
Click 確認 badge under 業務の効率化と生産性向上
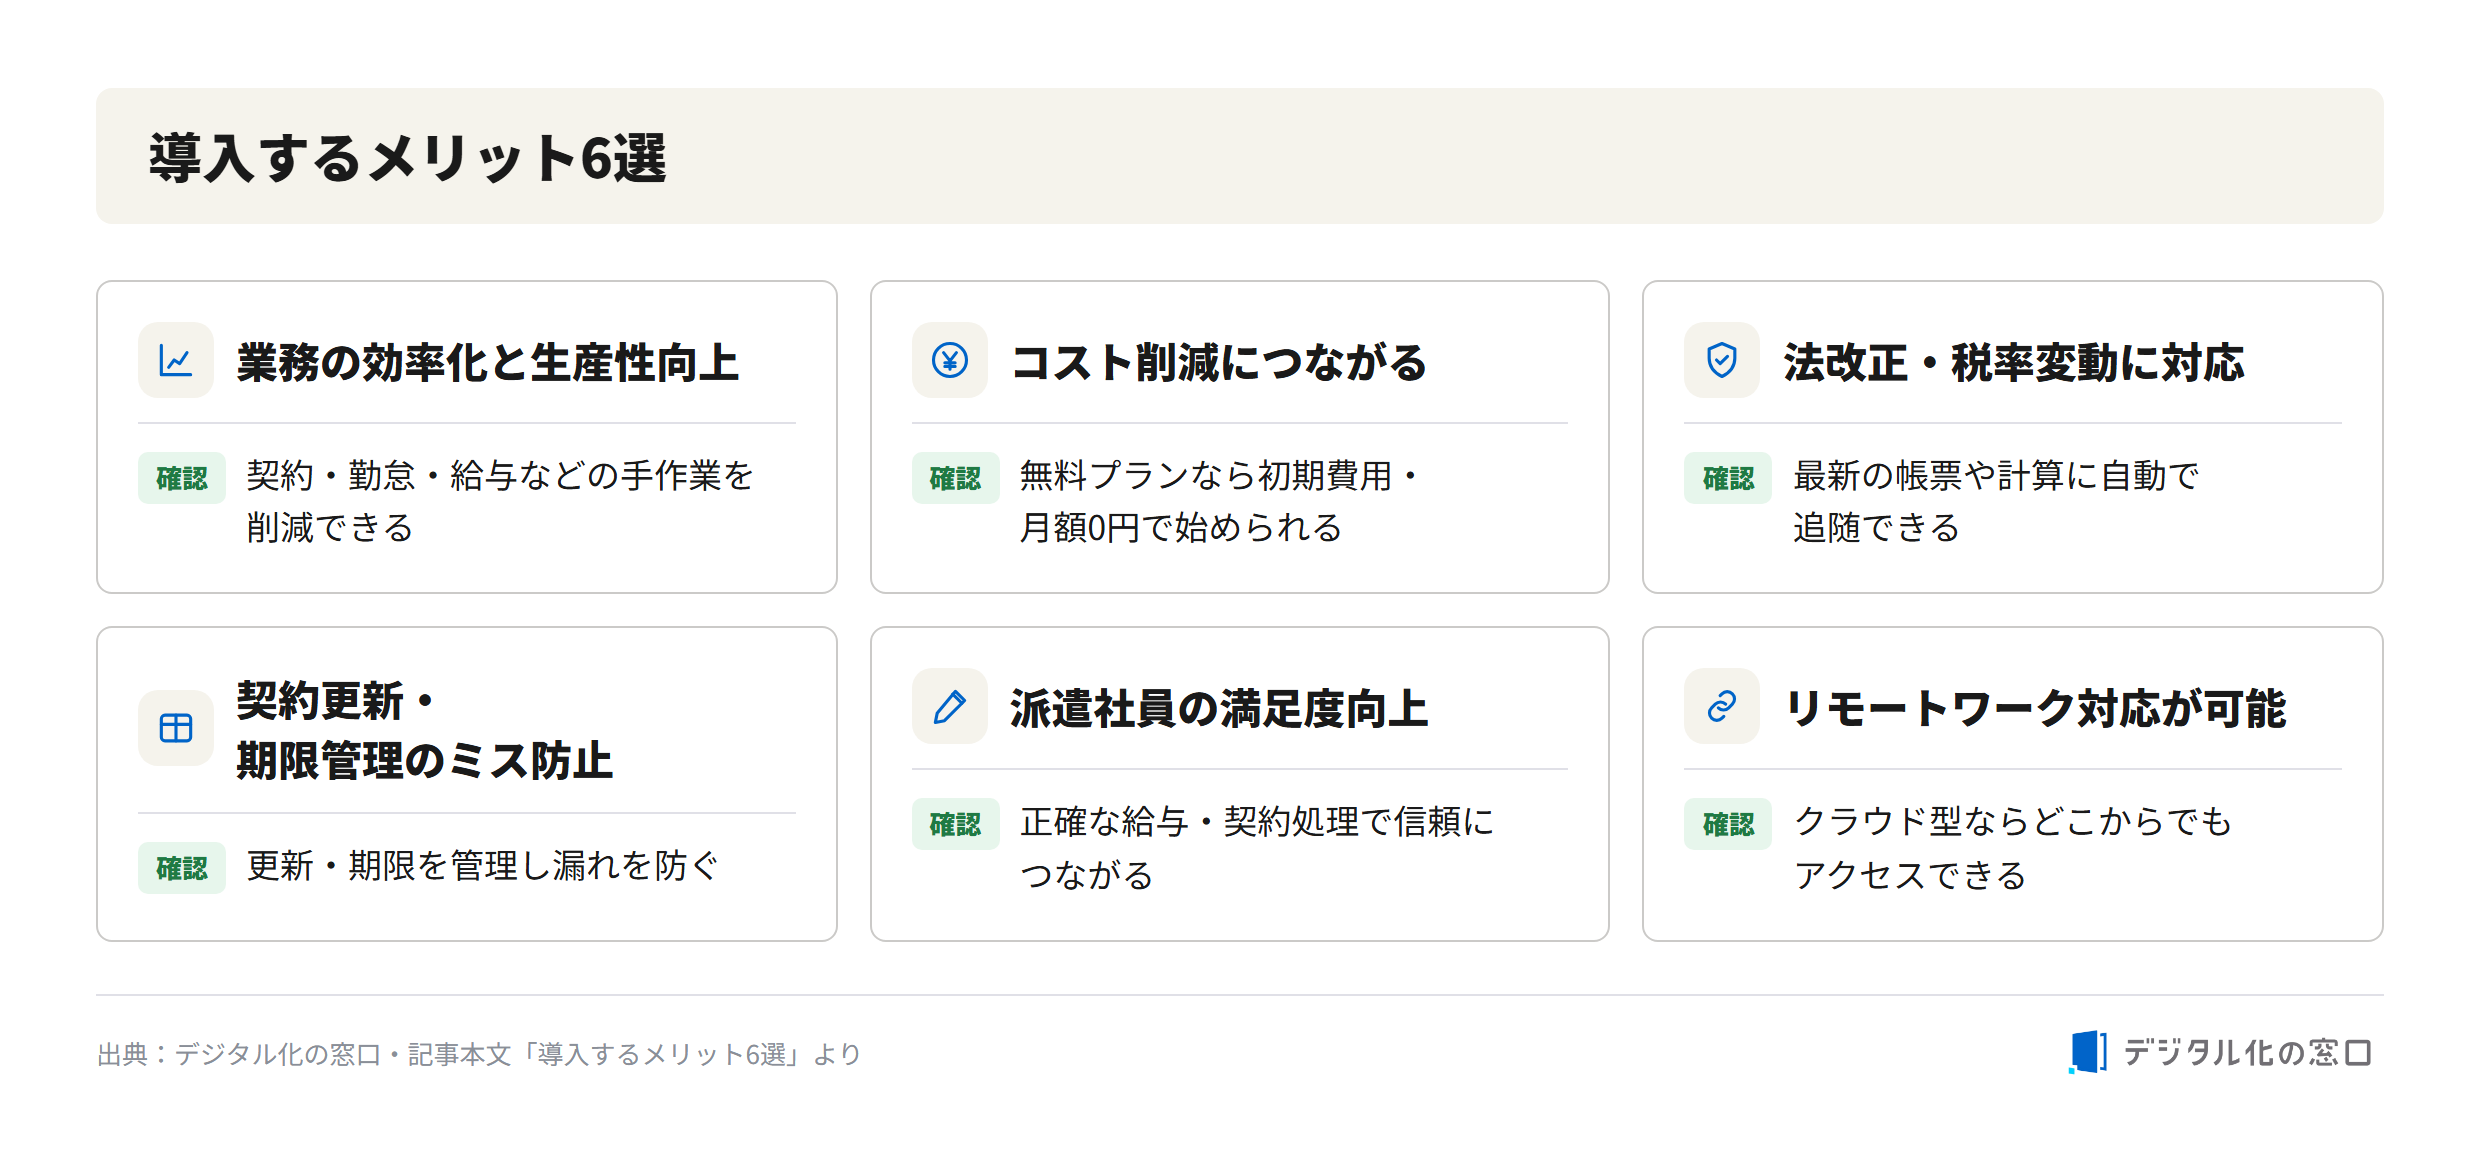[x=182, y=478]
